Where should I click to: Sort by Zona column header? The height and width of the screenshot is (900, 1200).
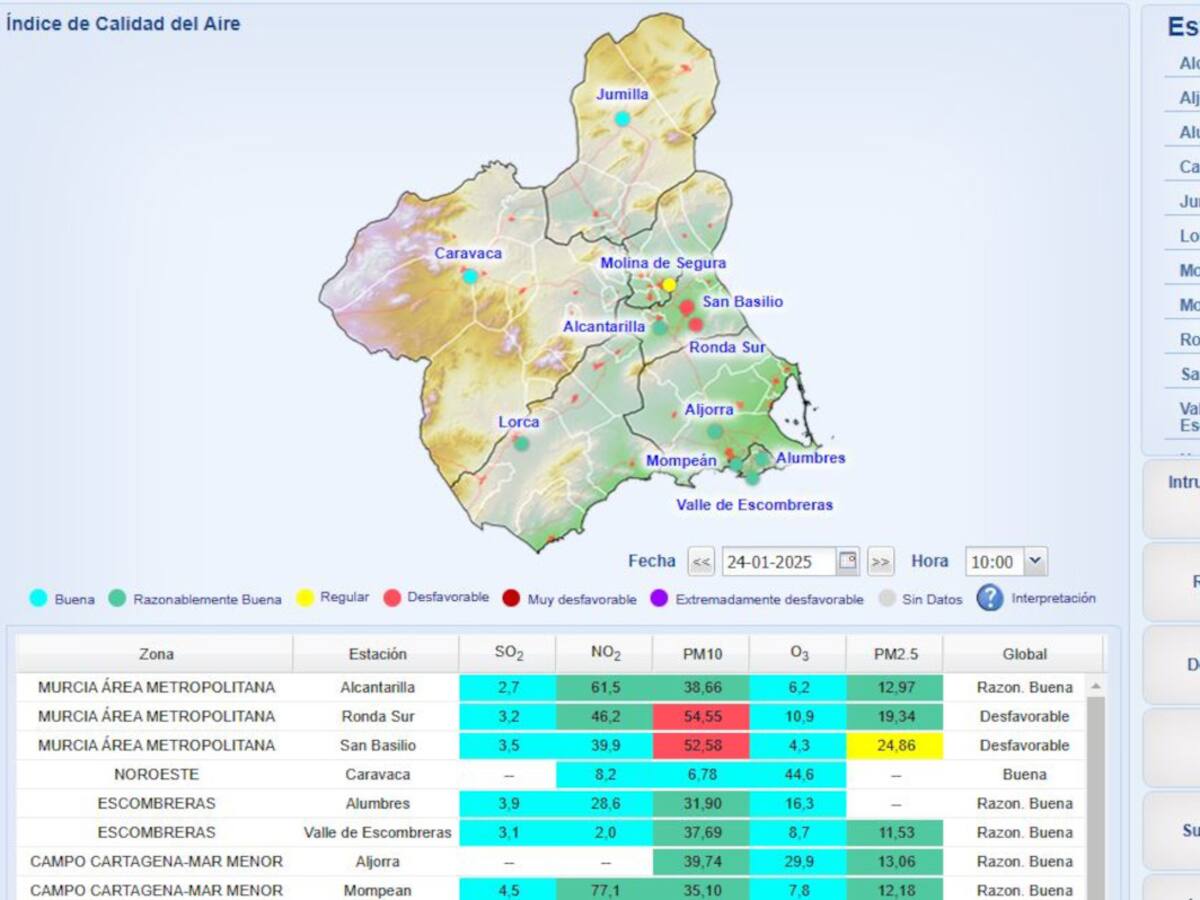coord(156,654)
